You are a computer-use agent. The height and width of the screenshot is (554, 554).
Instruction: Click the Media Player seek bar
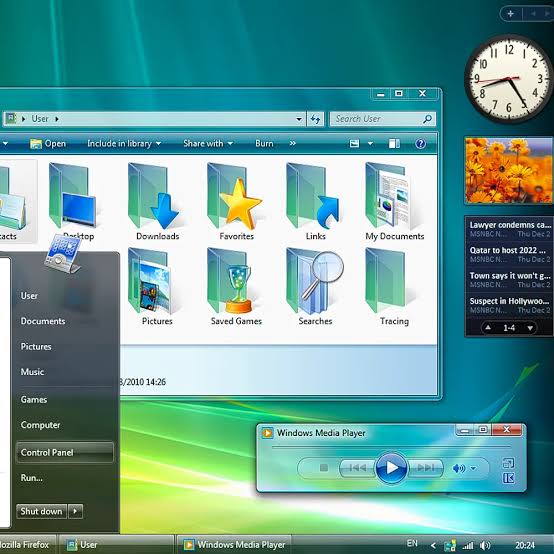(391, 447)
